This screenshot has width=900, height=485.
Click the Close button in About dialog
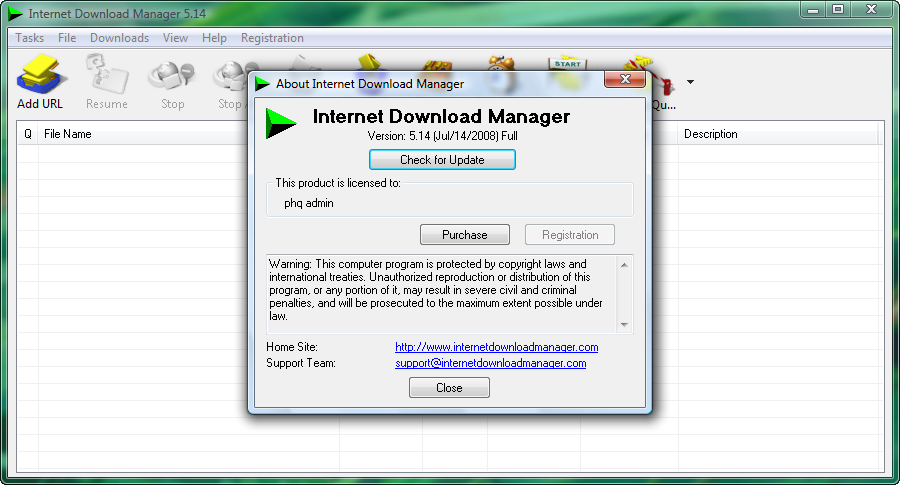tap(449, 387)
